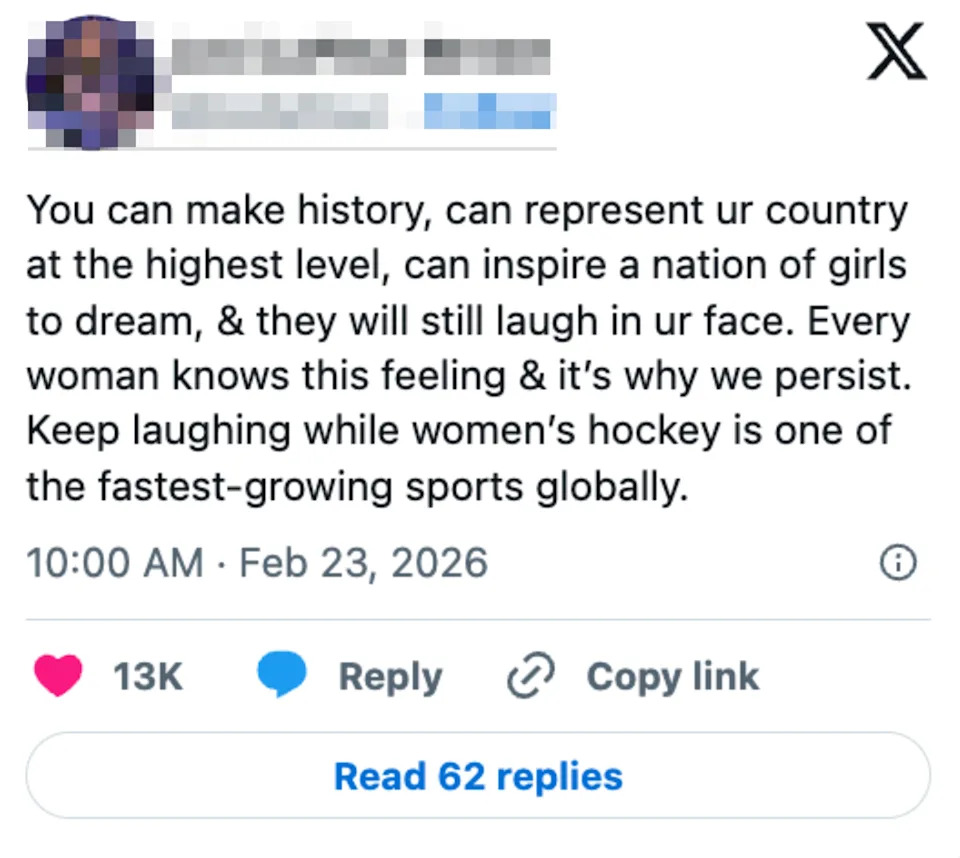View post information via the ⓘ icon
The height and width of the screenshot is (858, 960).
898,563
